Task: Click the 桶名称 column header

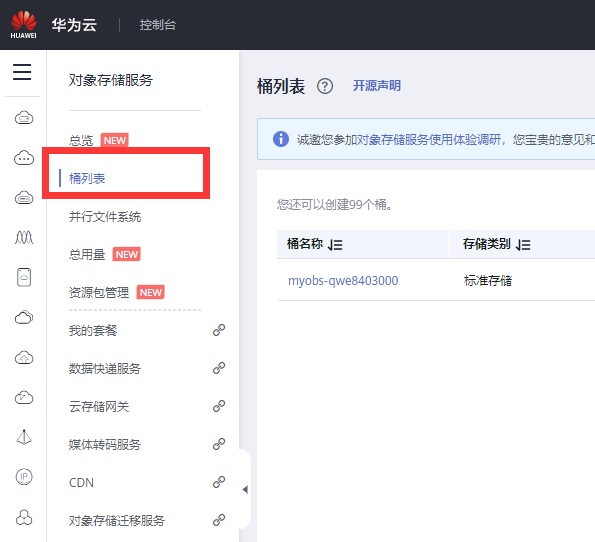Action: pos(305,244)
